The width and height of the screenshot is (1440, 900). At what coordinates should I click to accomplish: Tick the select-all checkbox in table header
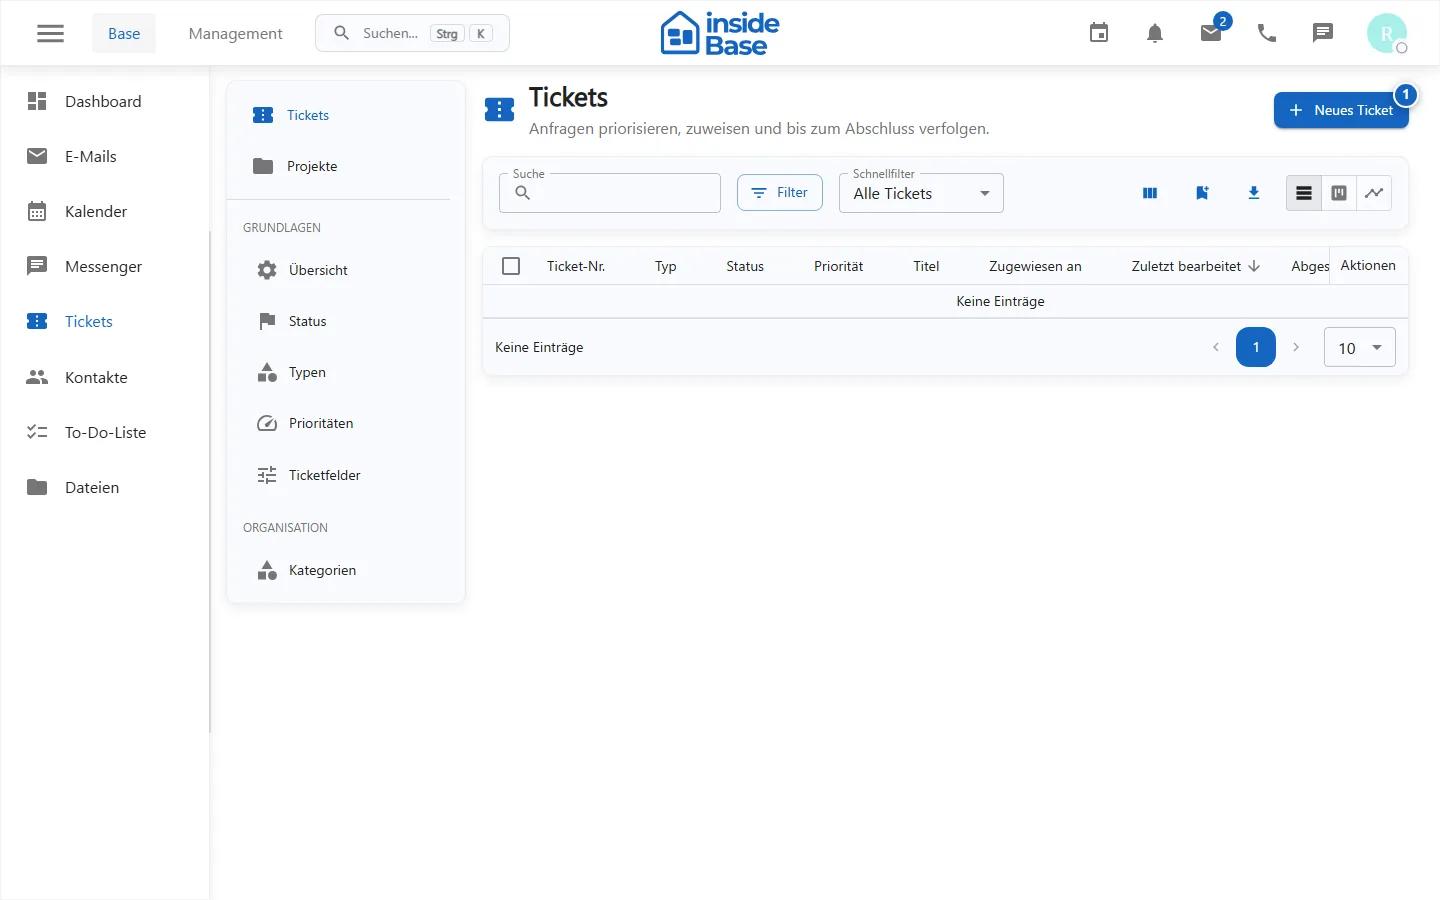511,266
